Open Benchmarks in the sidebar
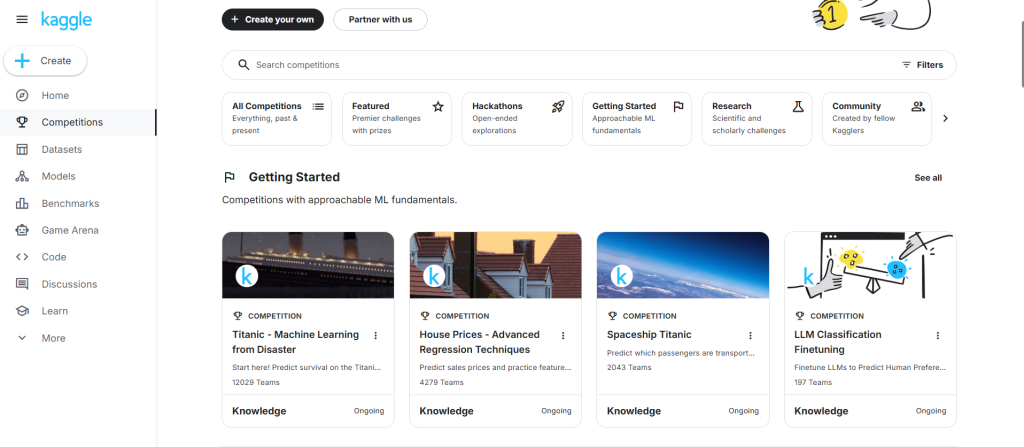This screenshot has width=1024, height=447. pos(70,203)
